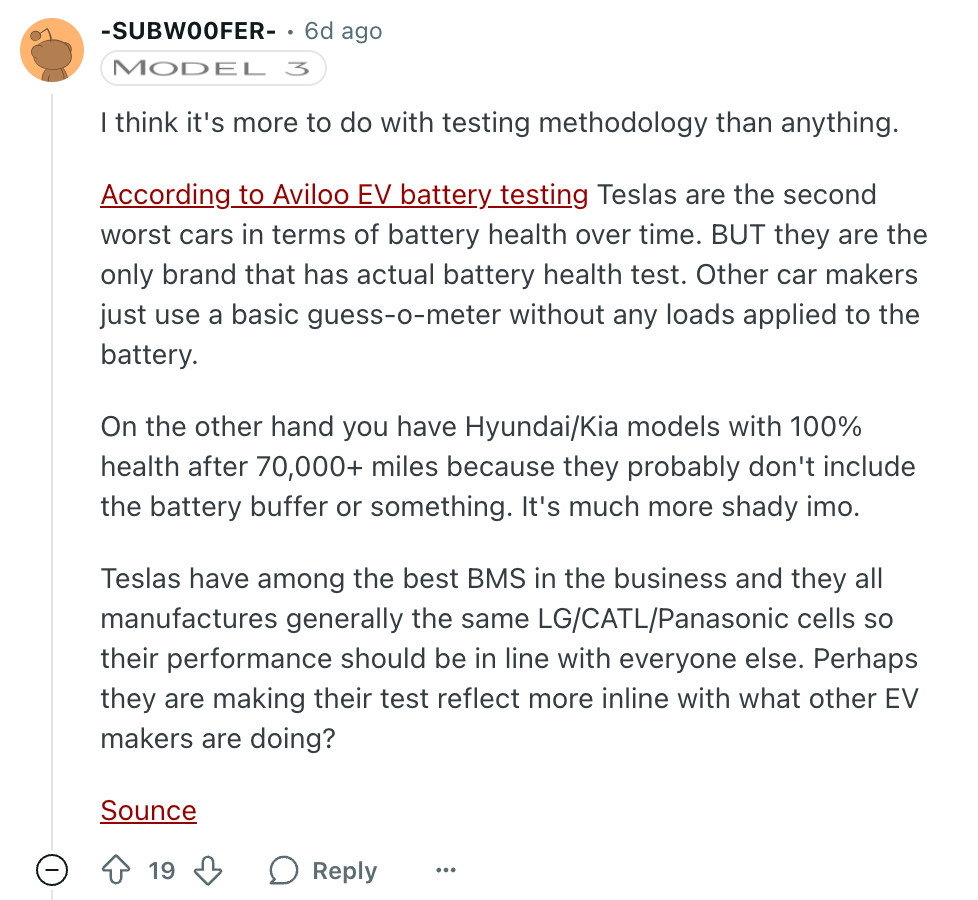
Task: Click the 6d ago timestamp
Action: [x=343, y=31]
